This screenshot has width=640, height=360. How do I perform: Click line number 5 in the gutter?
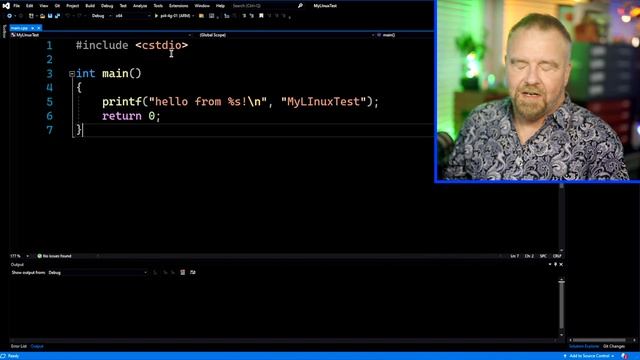[49, 102]
